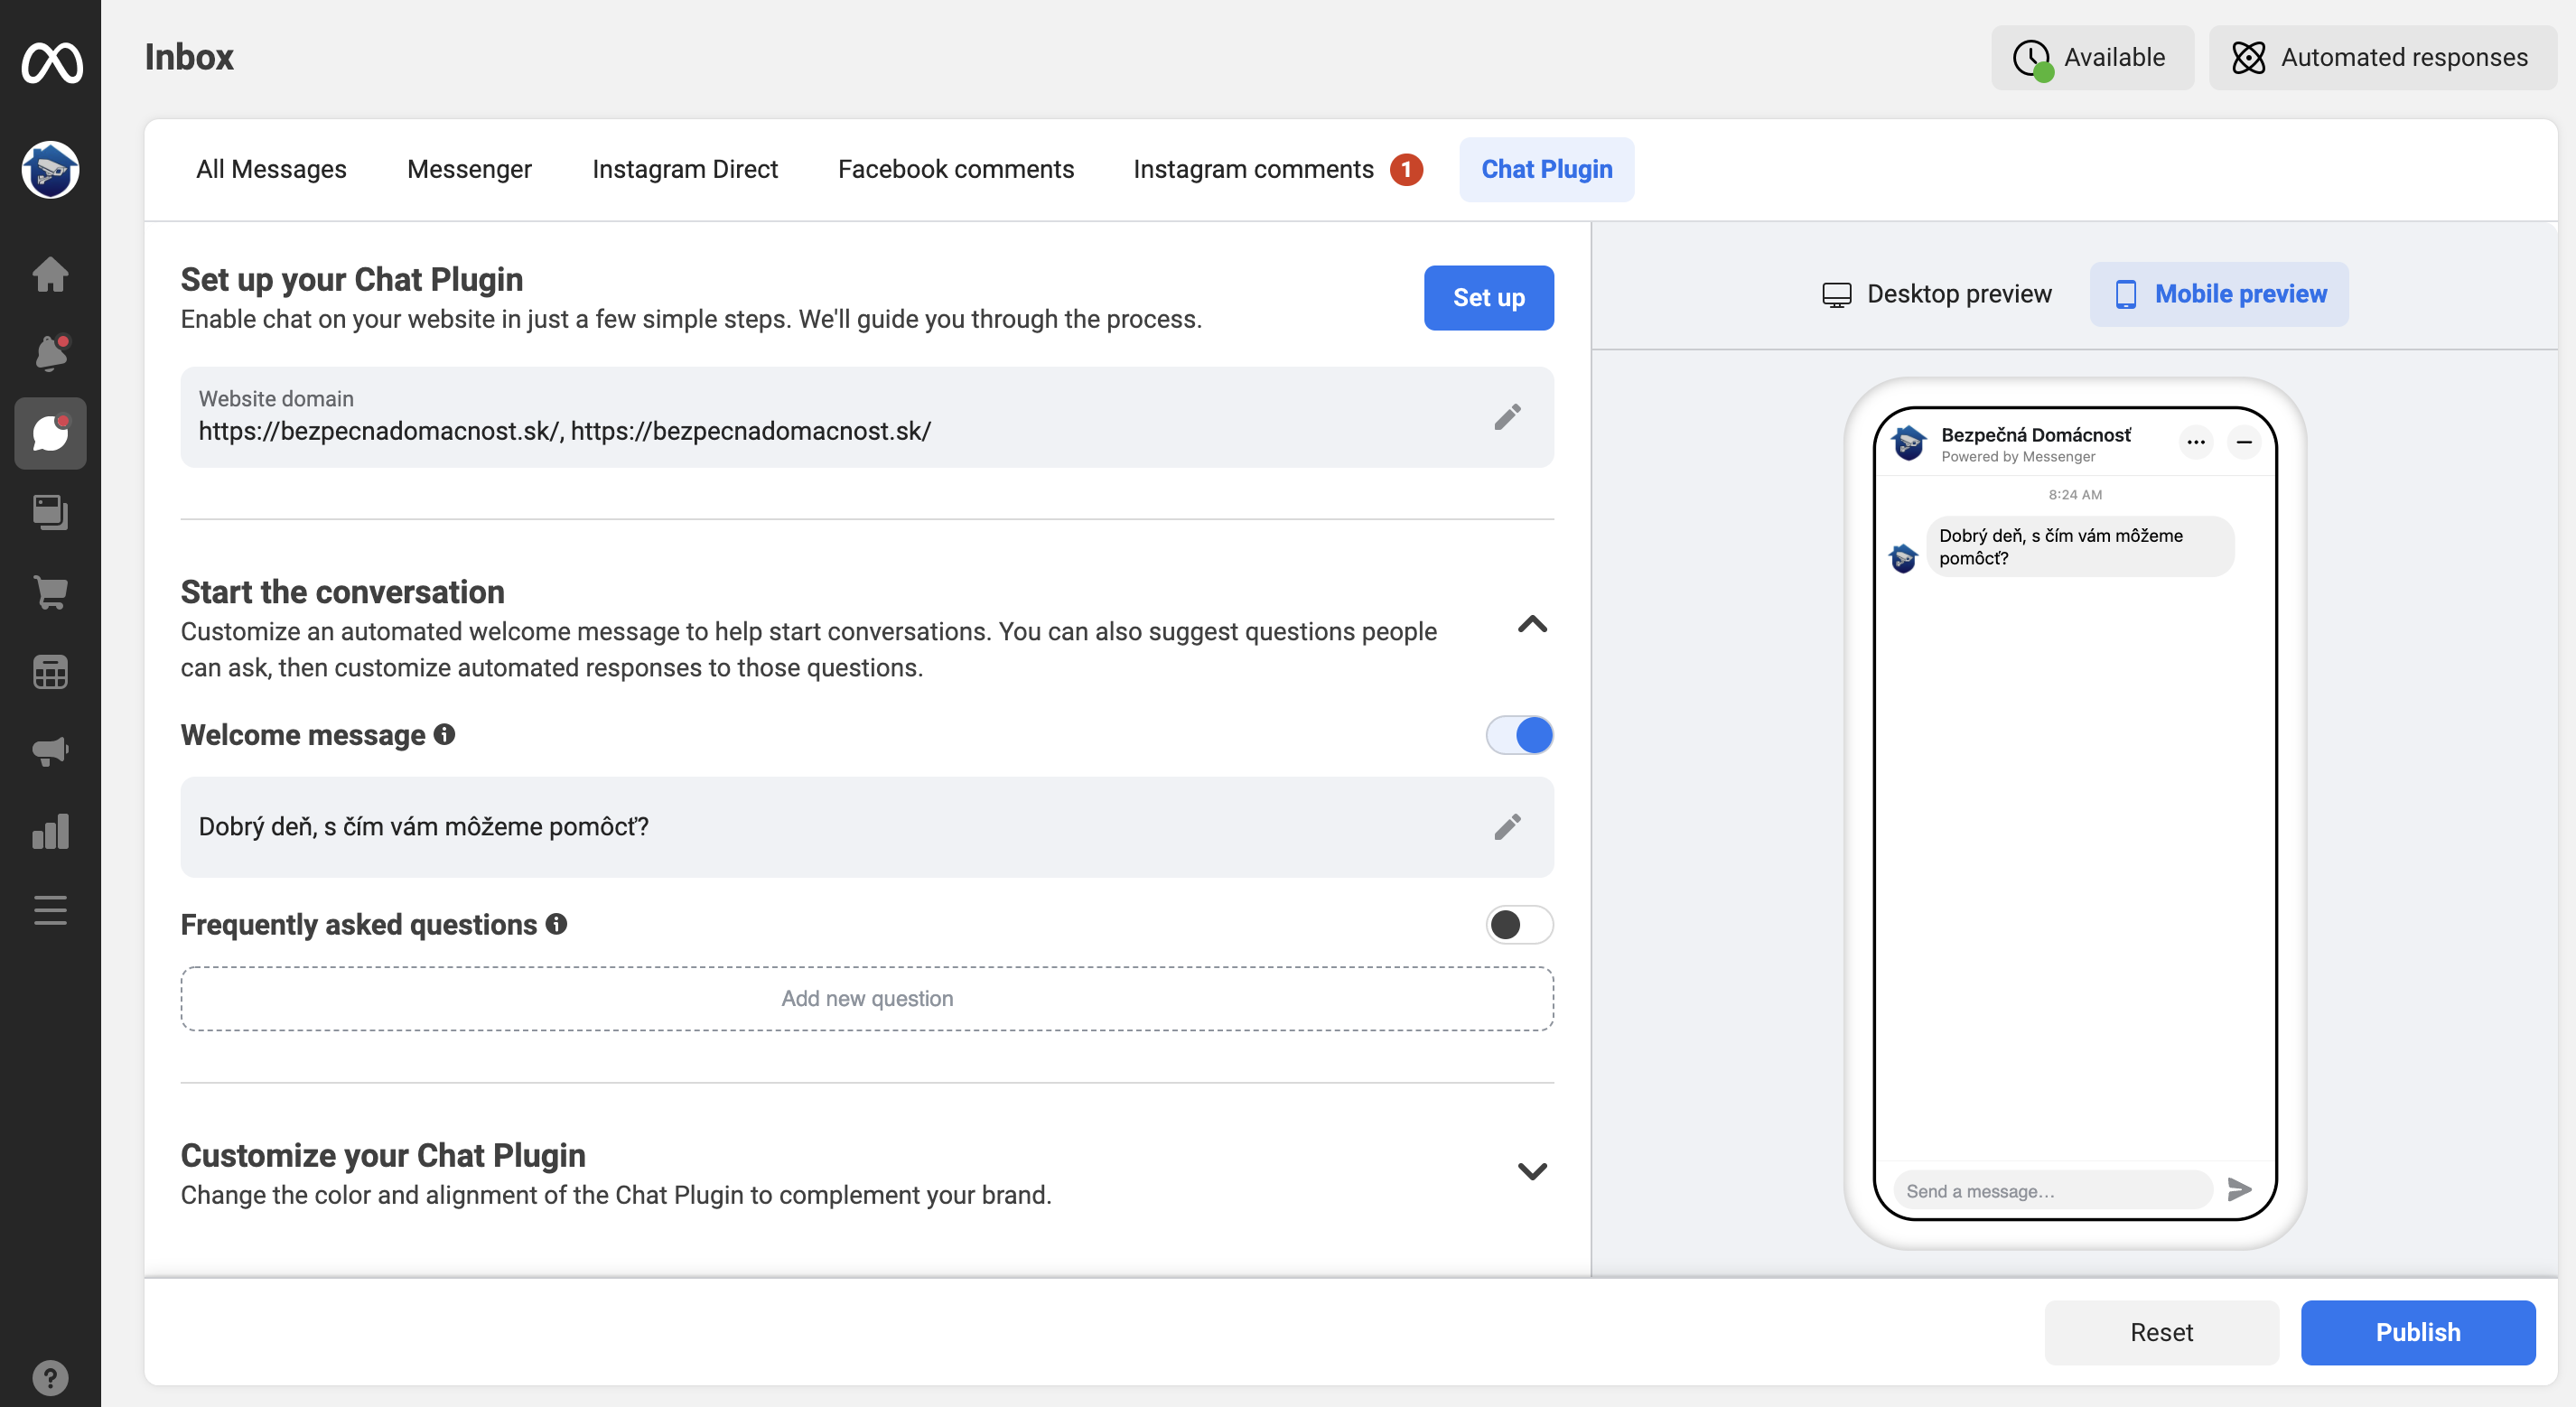Go to Home from the sidebar
Viewport: 2576px width, 1407px height.
pos(50,274)
